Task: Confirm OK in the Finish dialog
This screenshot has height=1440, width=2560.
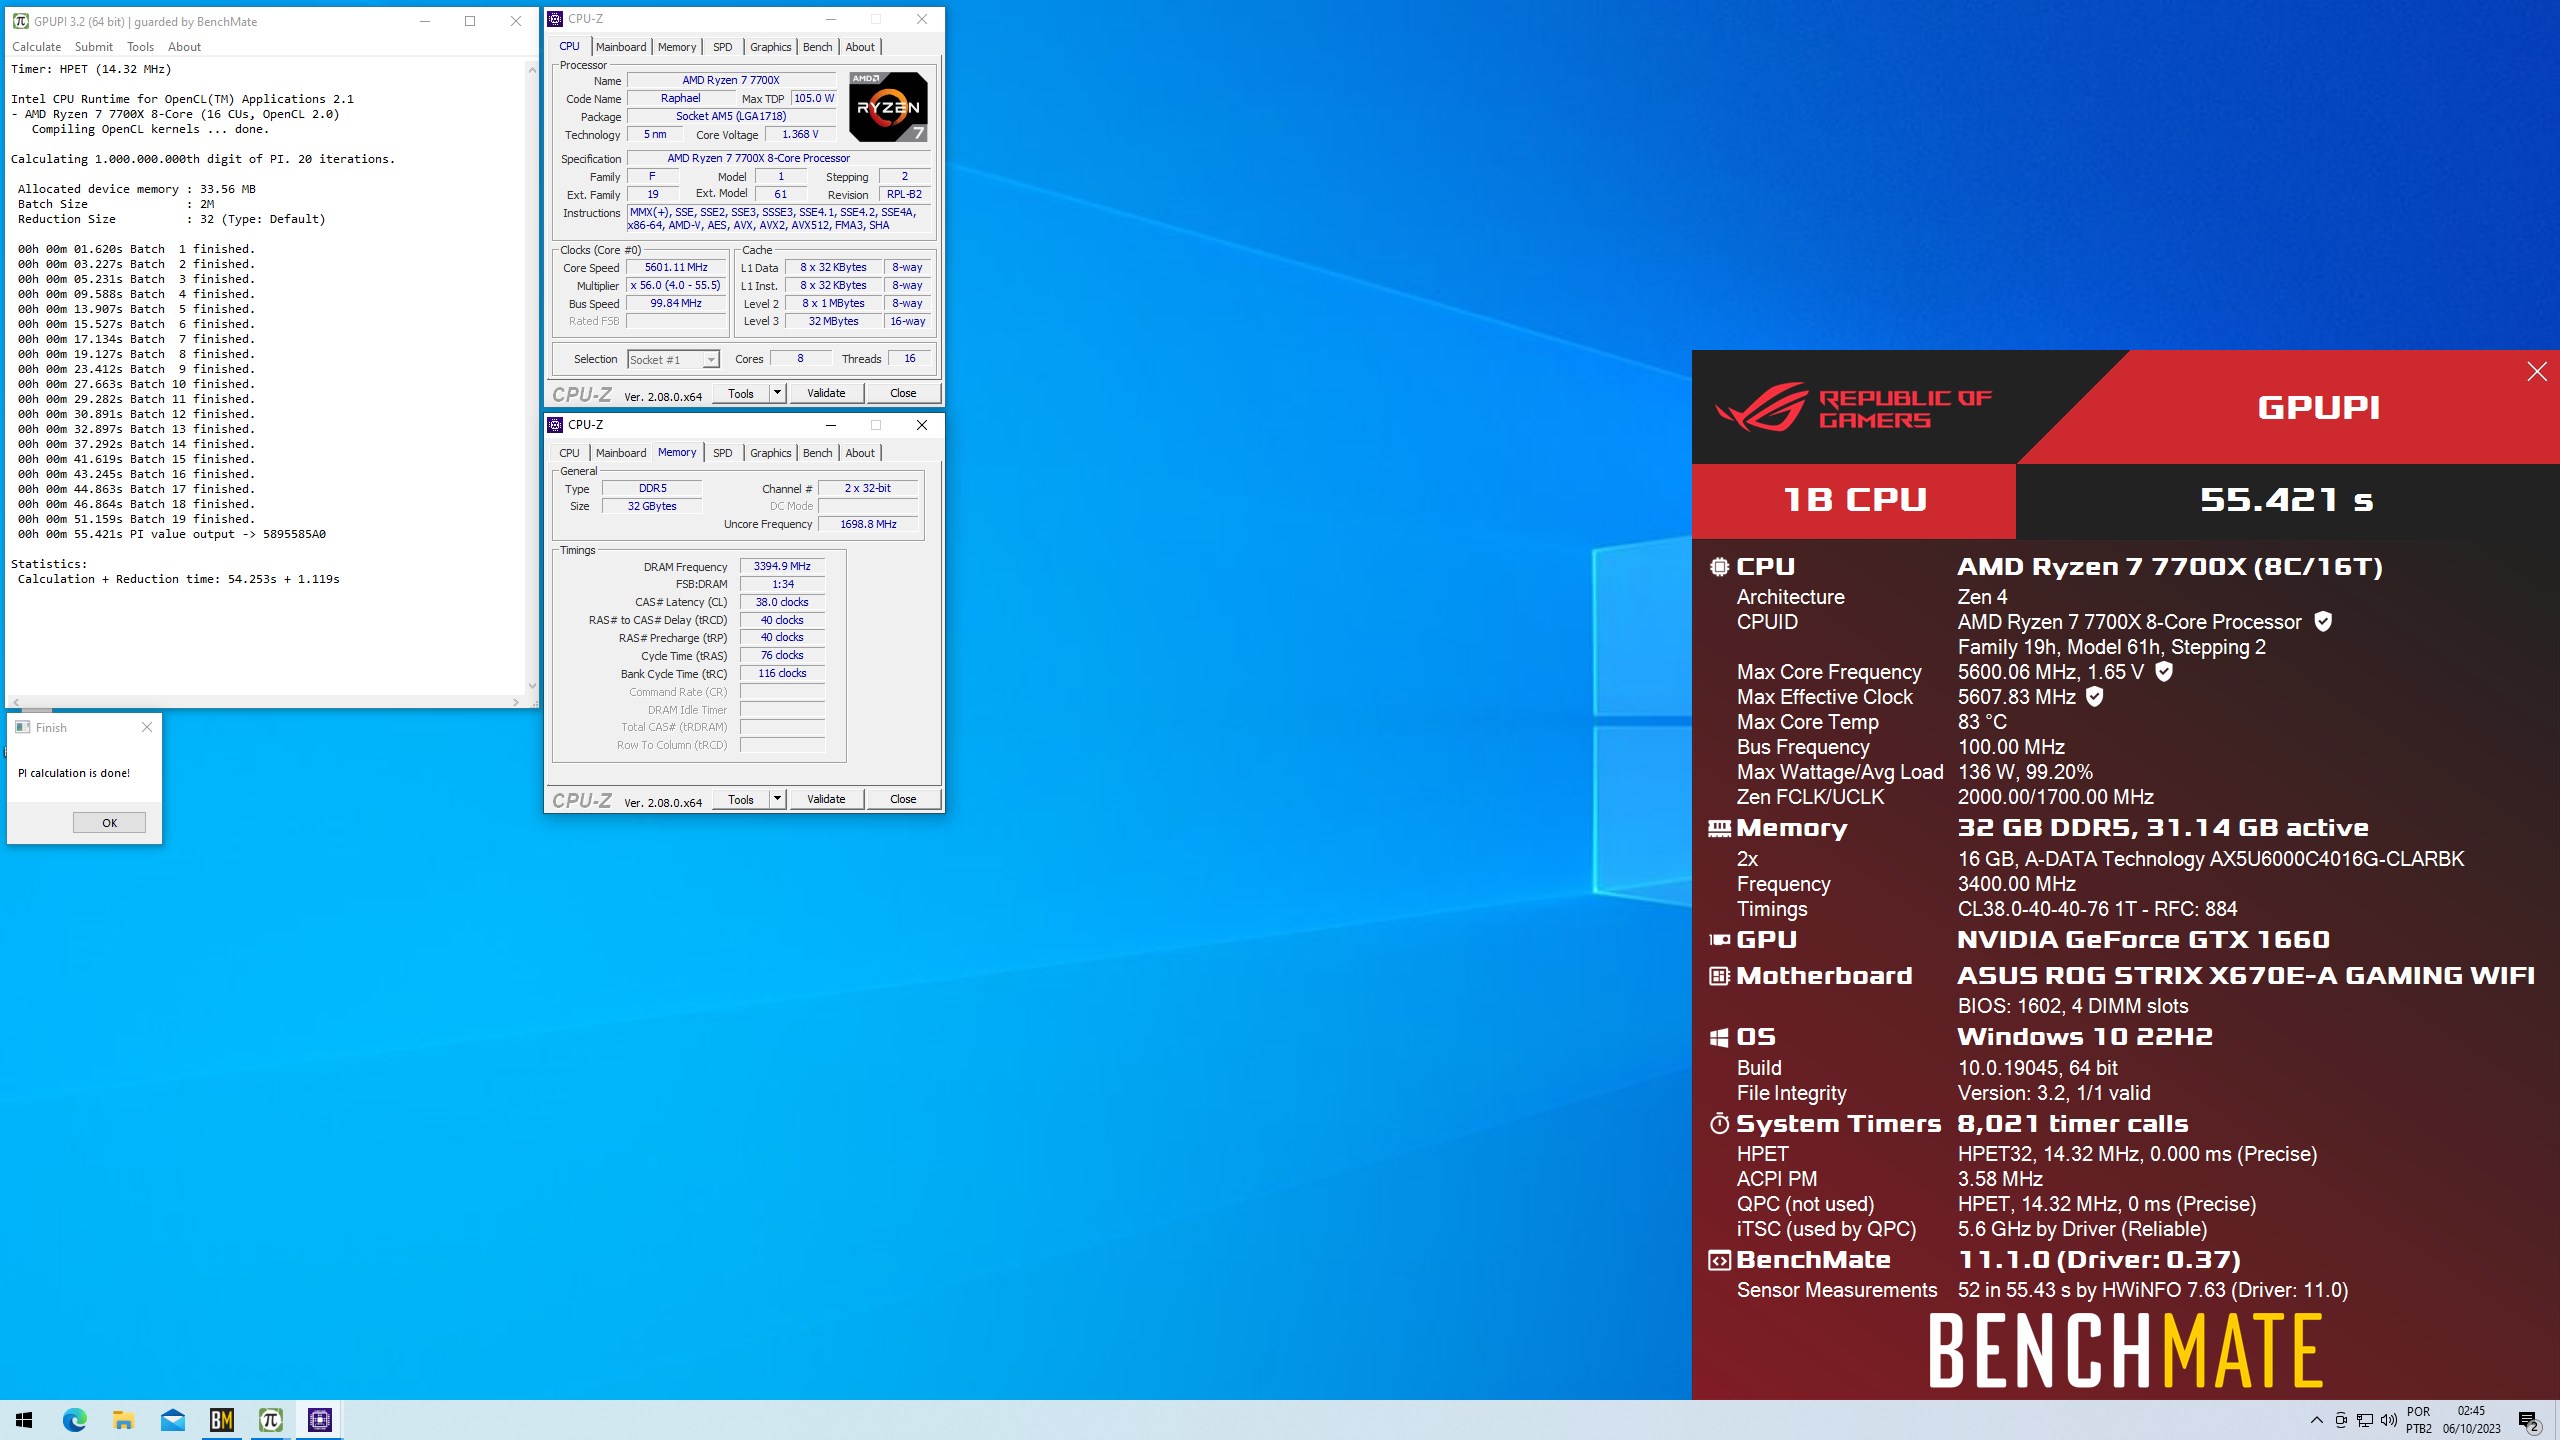Action: click(x=109, y=823)
